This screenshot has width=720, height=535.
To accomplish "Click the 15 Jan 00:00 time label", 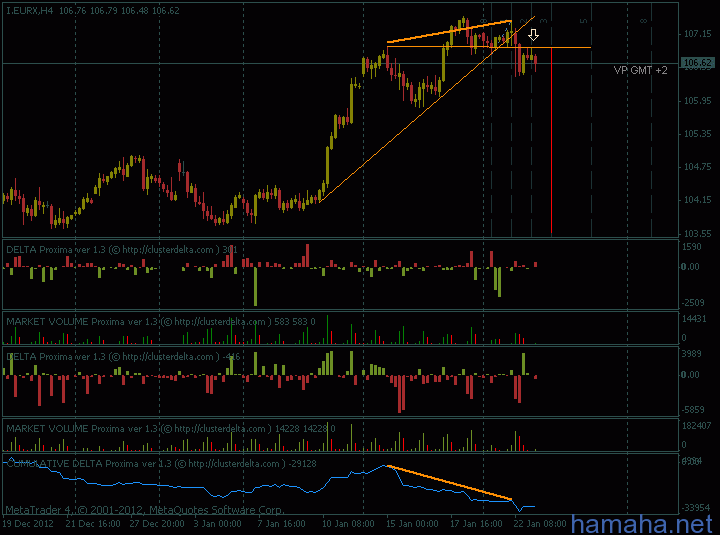I will click(412, 524).
